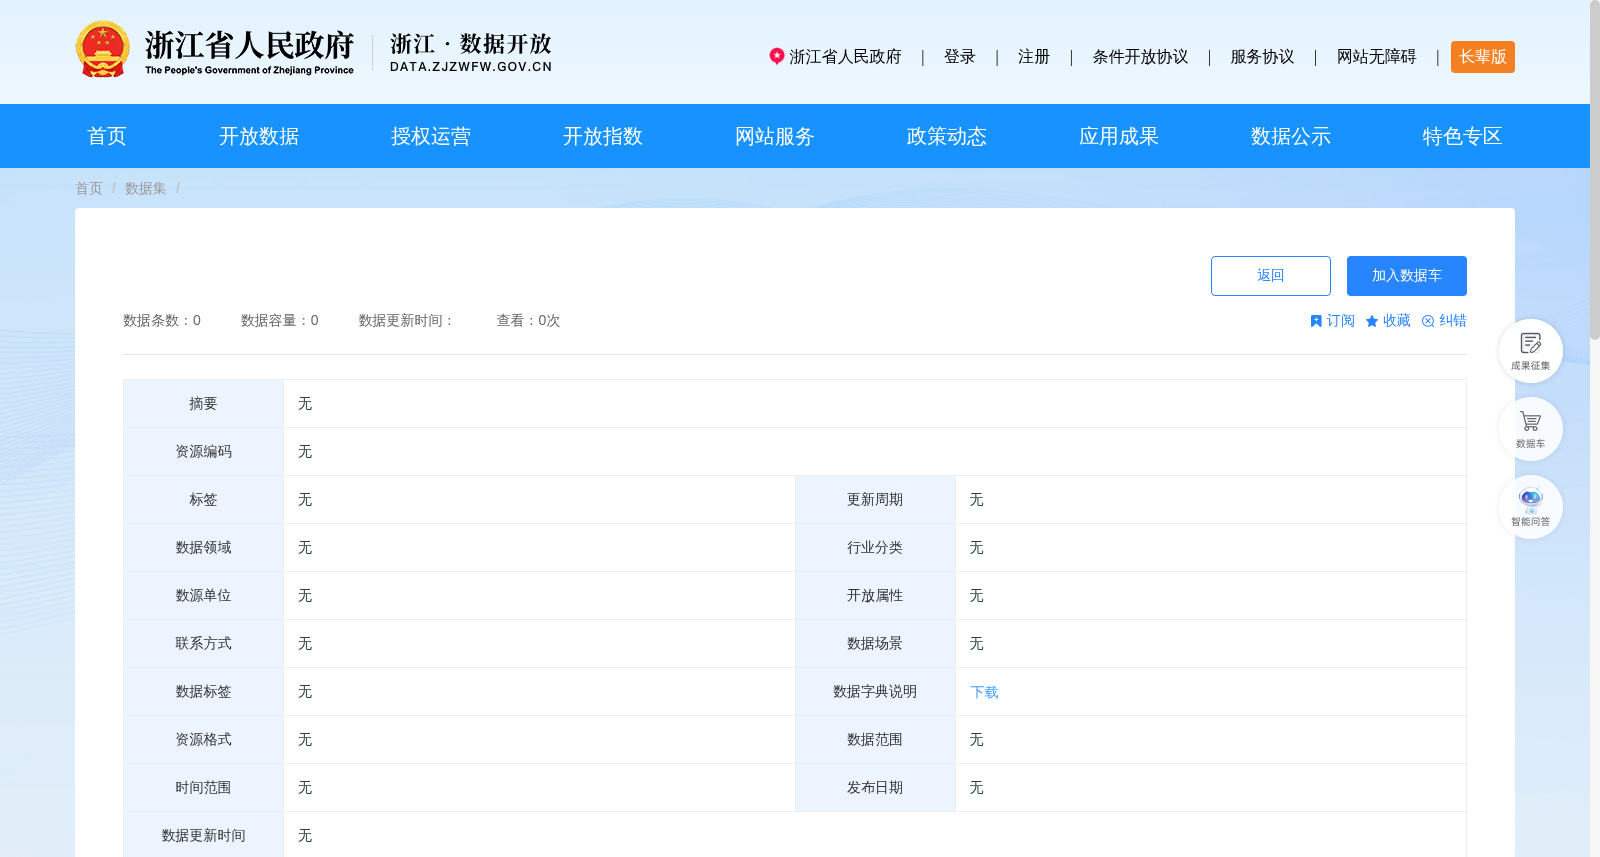Open the 条件开放协议 link
Image resolution: width=1600 pixels, height=857 pixels.
pos(1140,57)
